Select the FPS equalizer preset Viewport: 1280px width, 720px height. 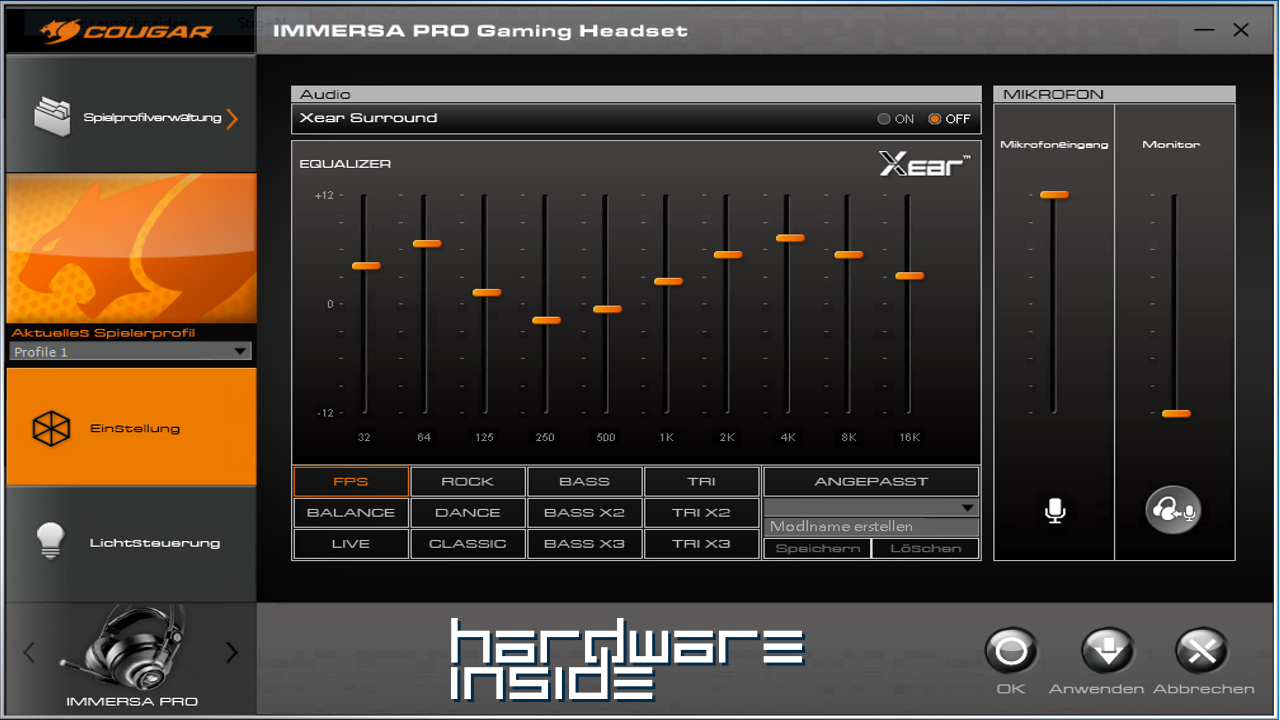(x=351, y=481)
